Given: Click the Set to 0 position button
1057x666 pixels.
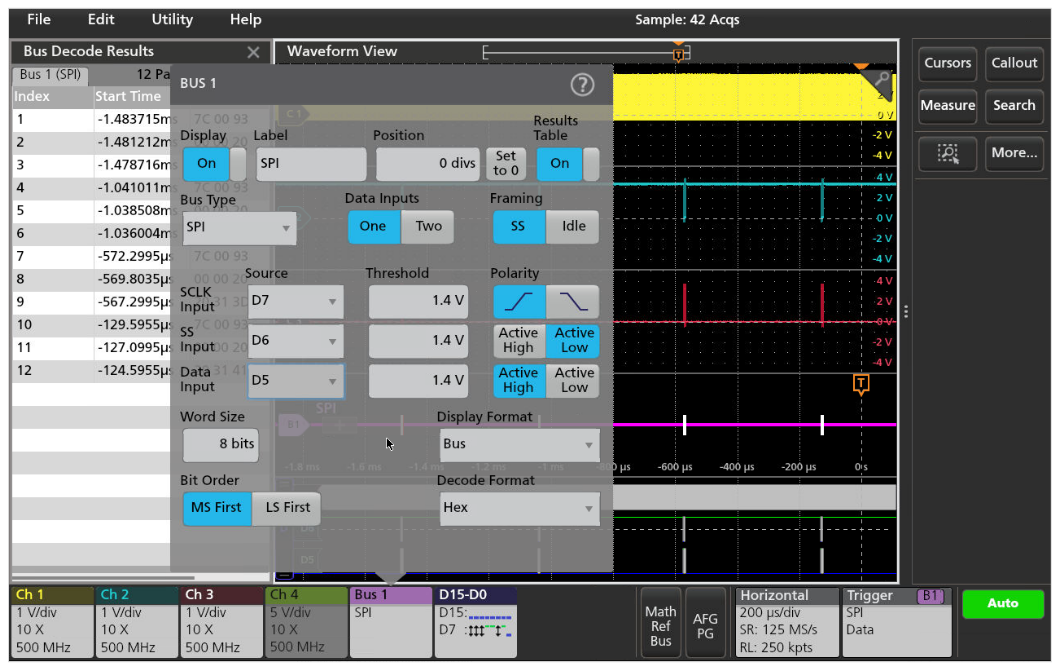Looking at the screenshot, I should point(506,163).
